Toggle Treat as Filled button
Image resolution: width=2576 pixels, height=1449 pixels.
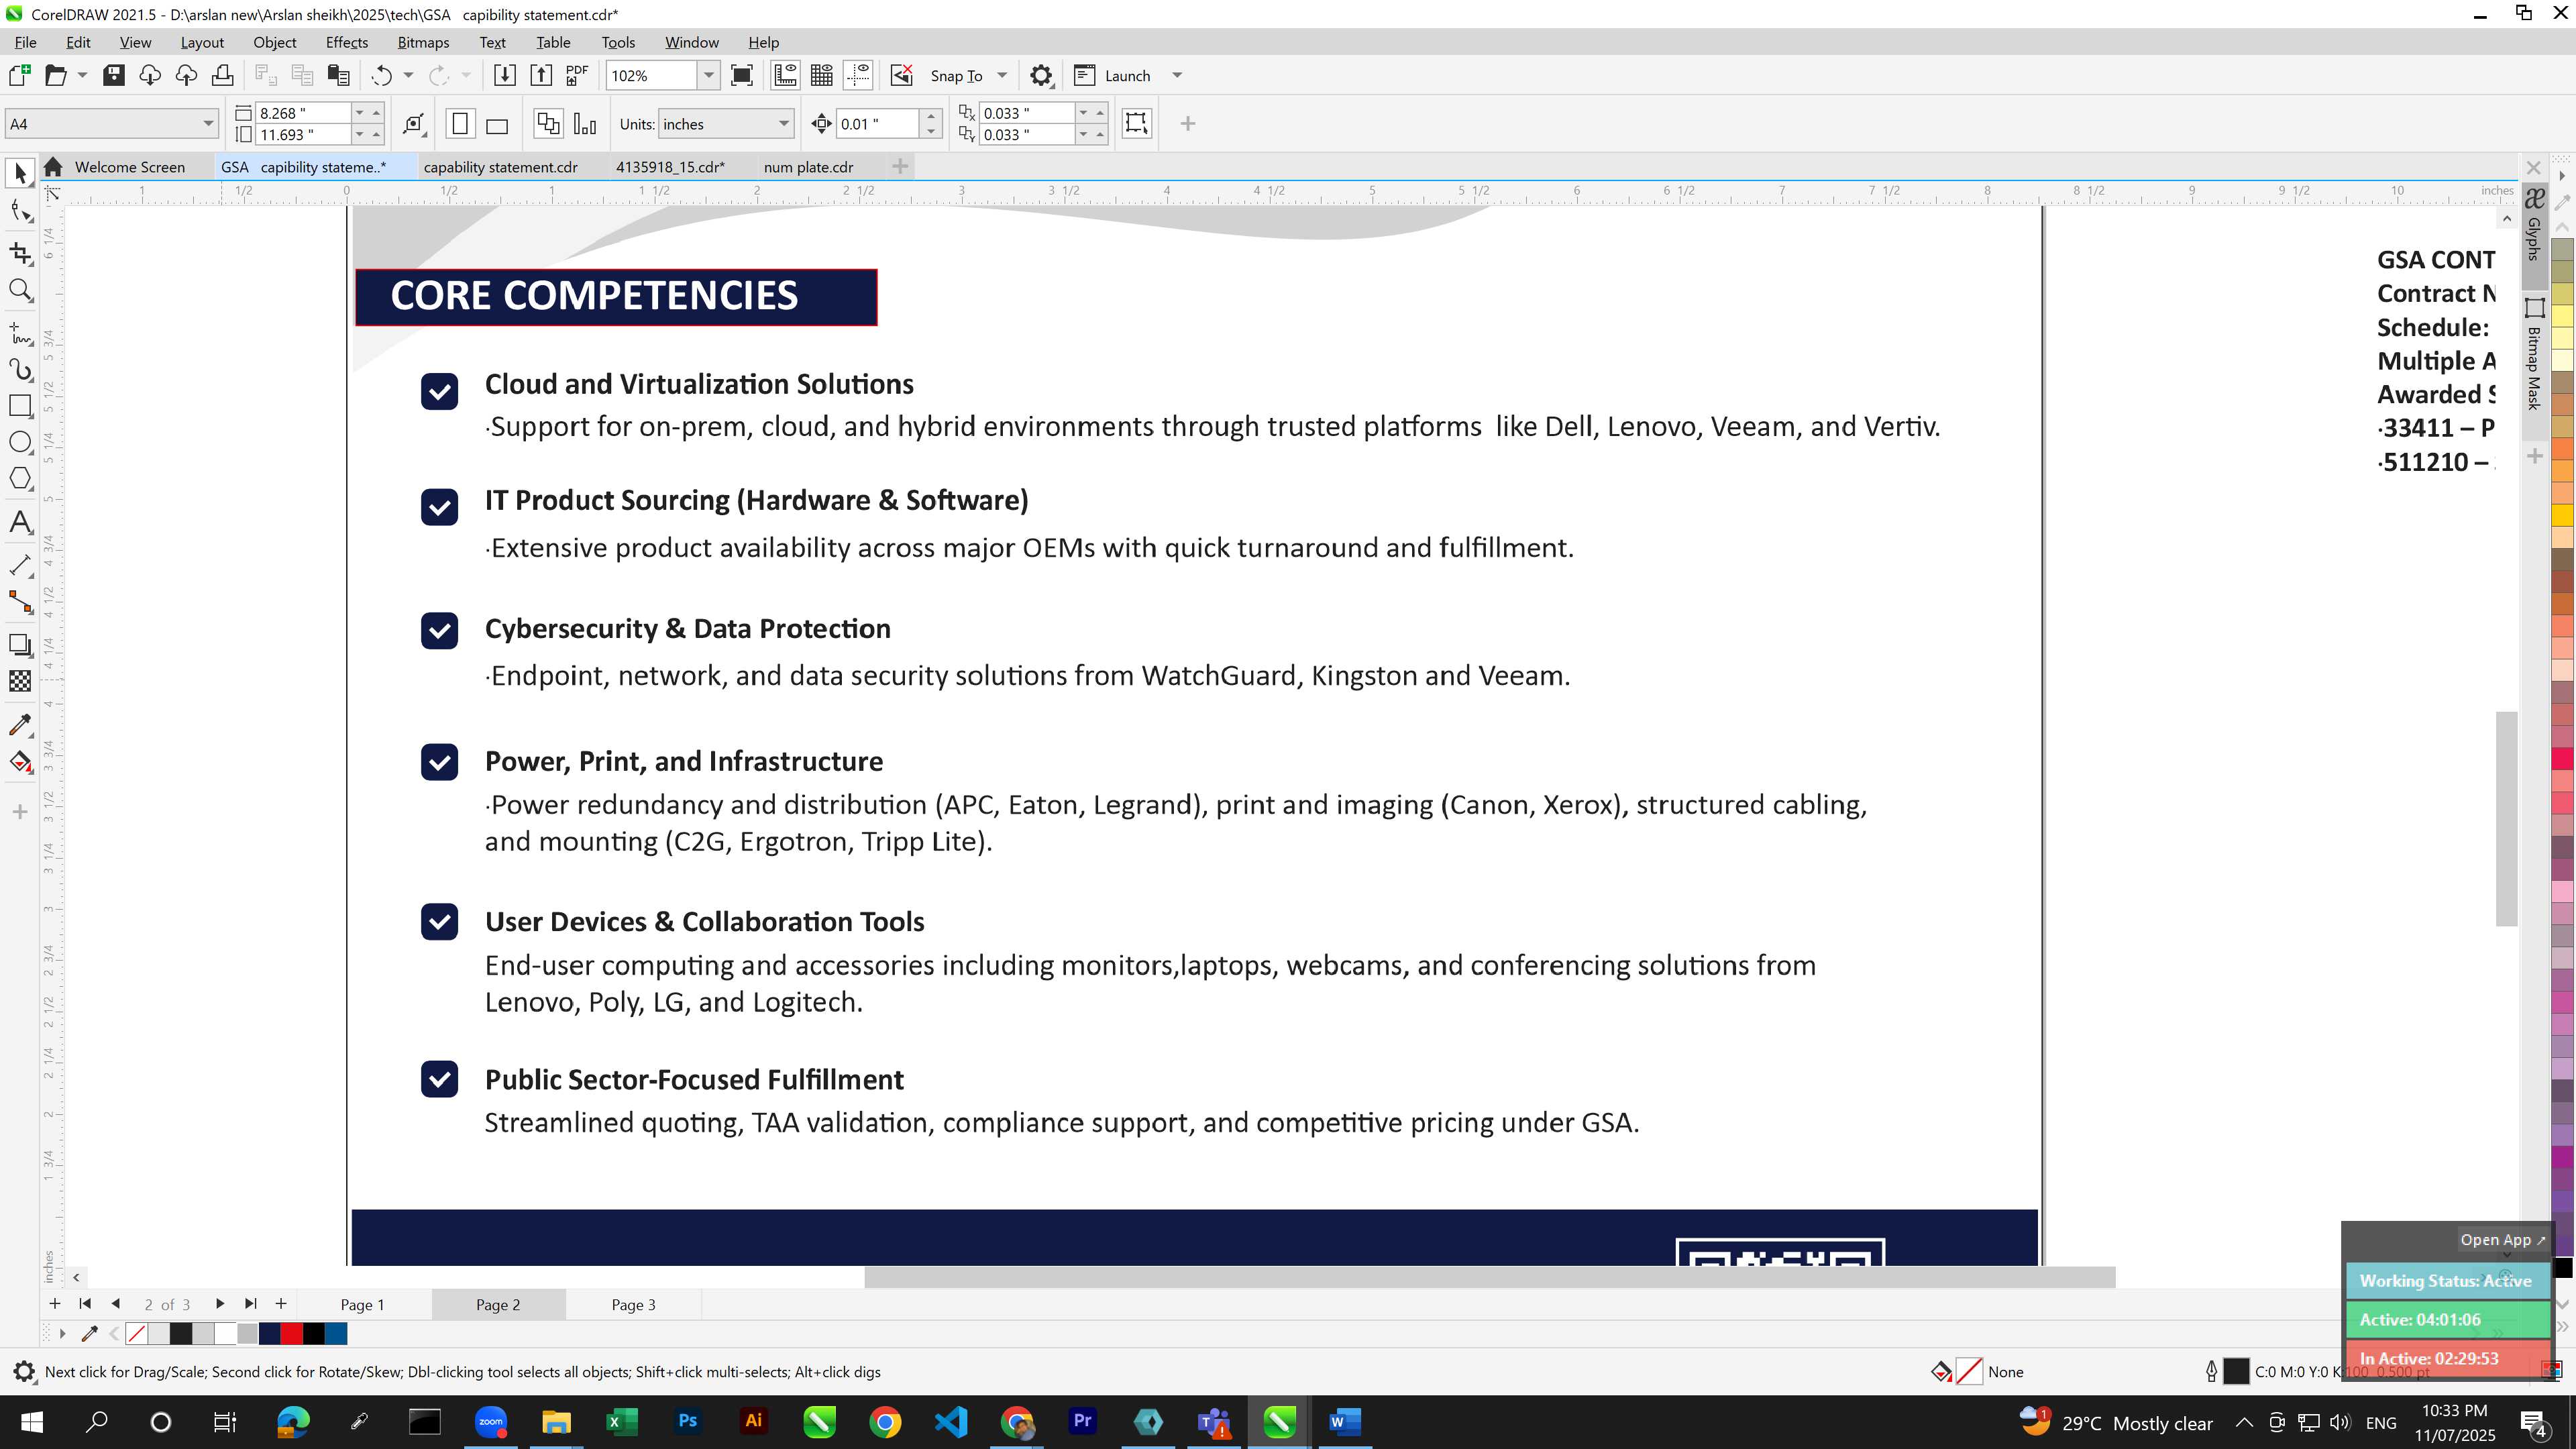(x=1136, y=123)
